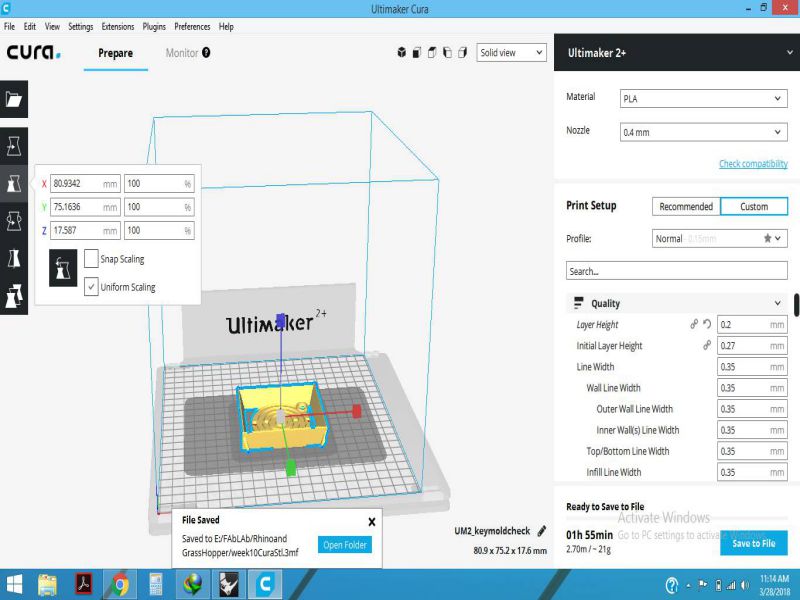Click the Z dimension mm field
The width and height of the screenshot is (800, 600).
[85, 230]
